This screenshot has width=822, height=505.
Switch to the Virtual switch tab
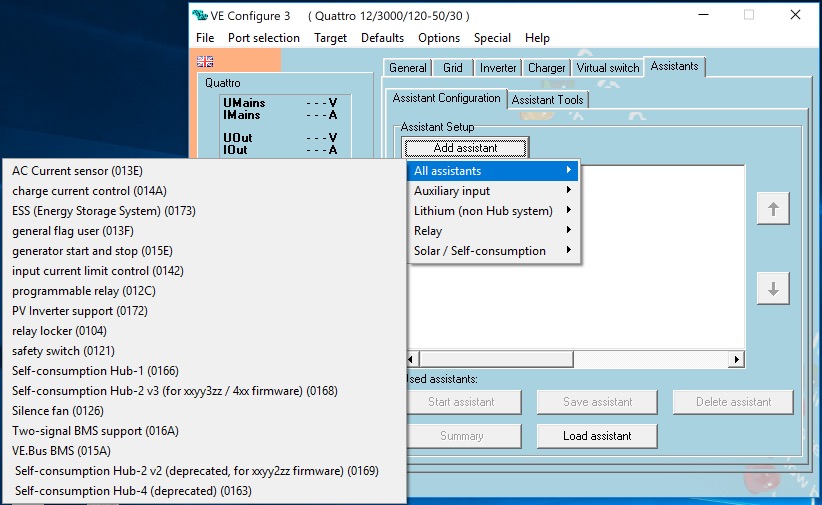[x=607, y=68]
